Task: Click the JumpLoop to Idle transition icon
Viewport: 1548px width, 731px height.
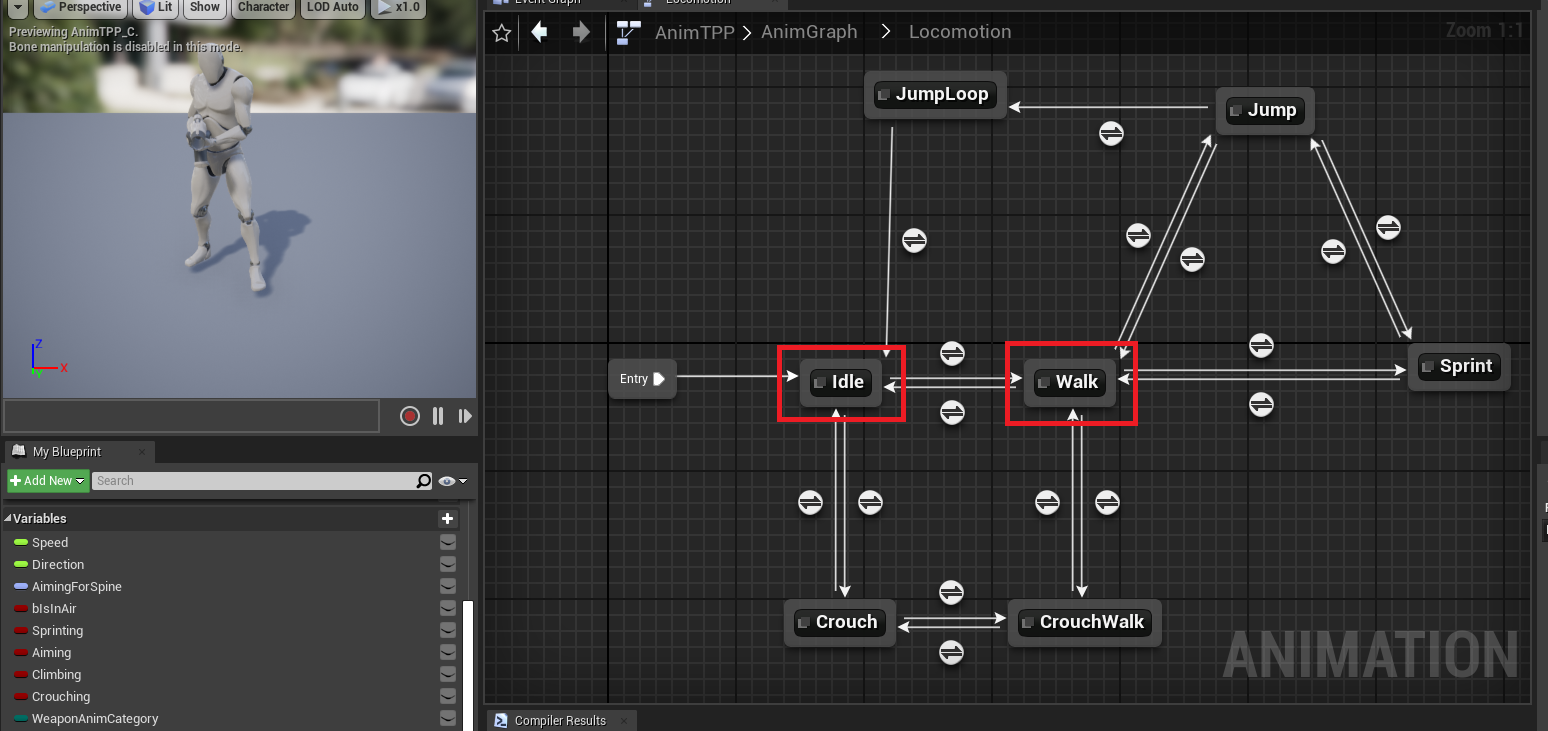Action: pyautogui.click(x=914, y=240)
